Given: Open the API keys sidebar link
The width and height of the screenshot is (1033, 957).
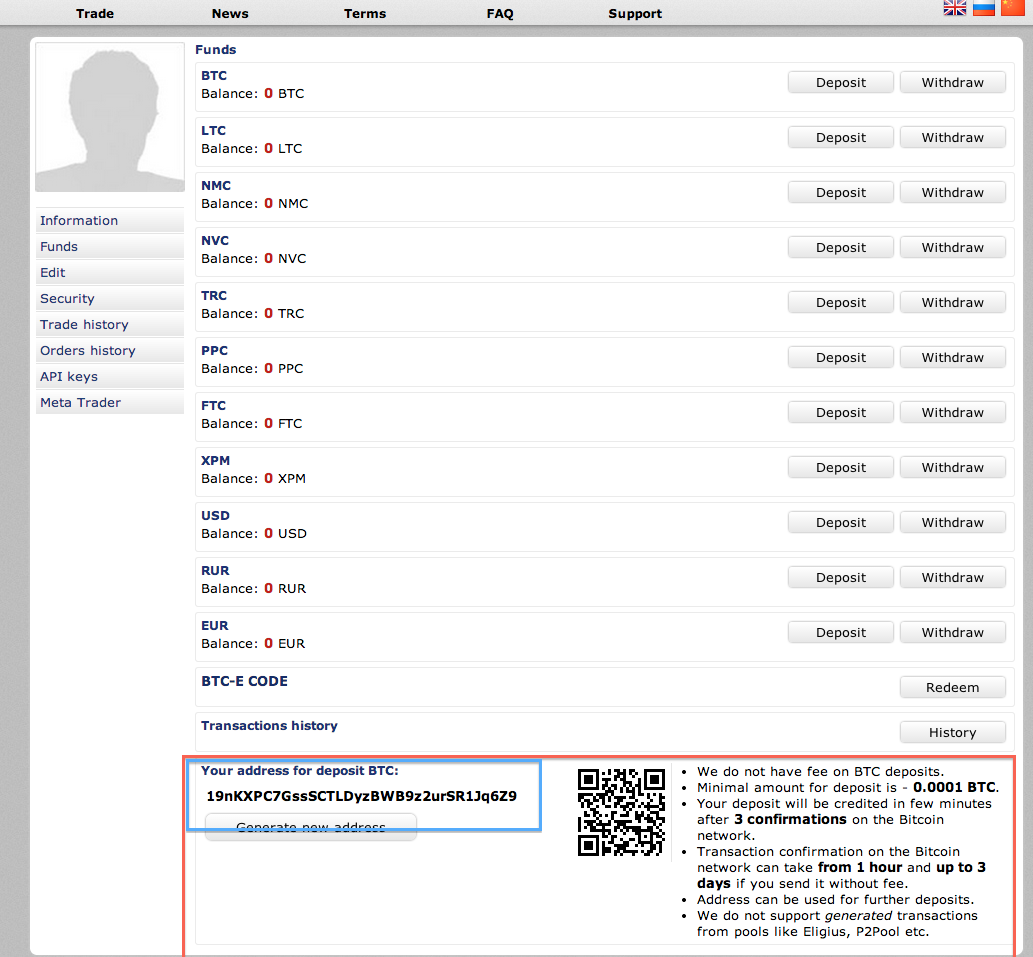Looking at the screenshot, I should tap(69, 377).
